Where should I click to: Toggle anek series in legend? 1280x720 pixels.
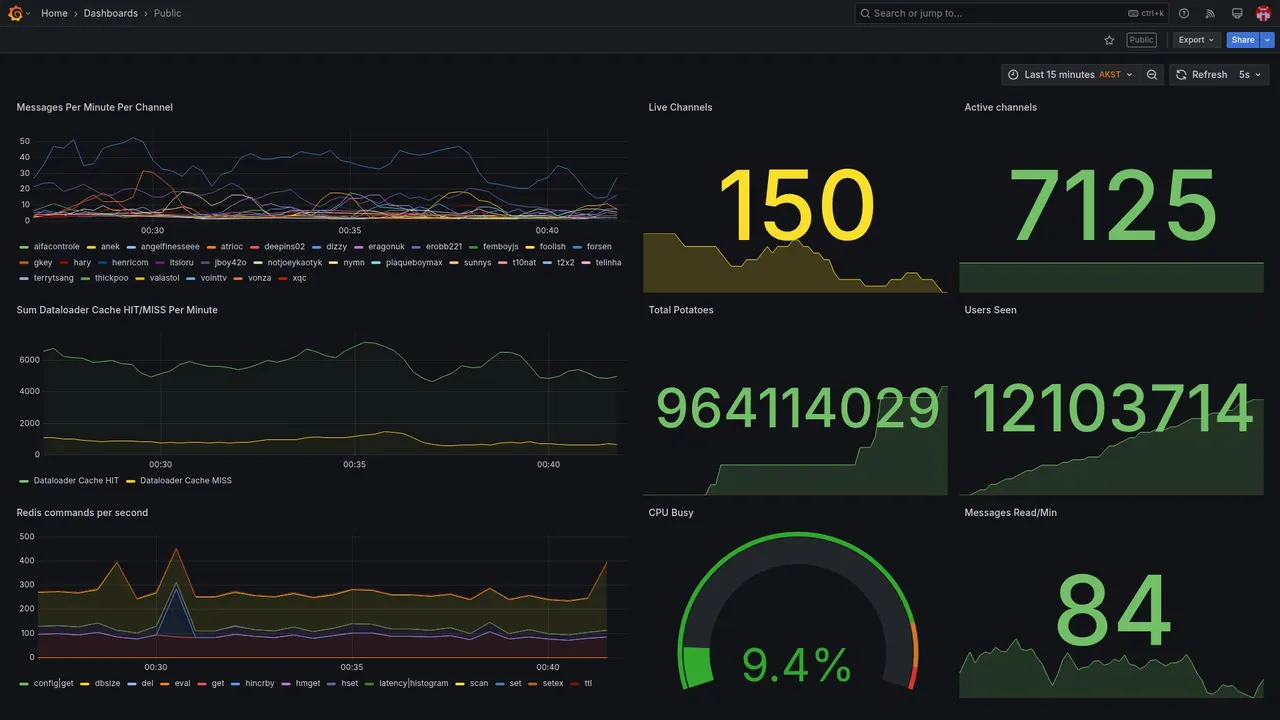pyautogui.click(x=110, y=247)
